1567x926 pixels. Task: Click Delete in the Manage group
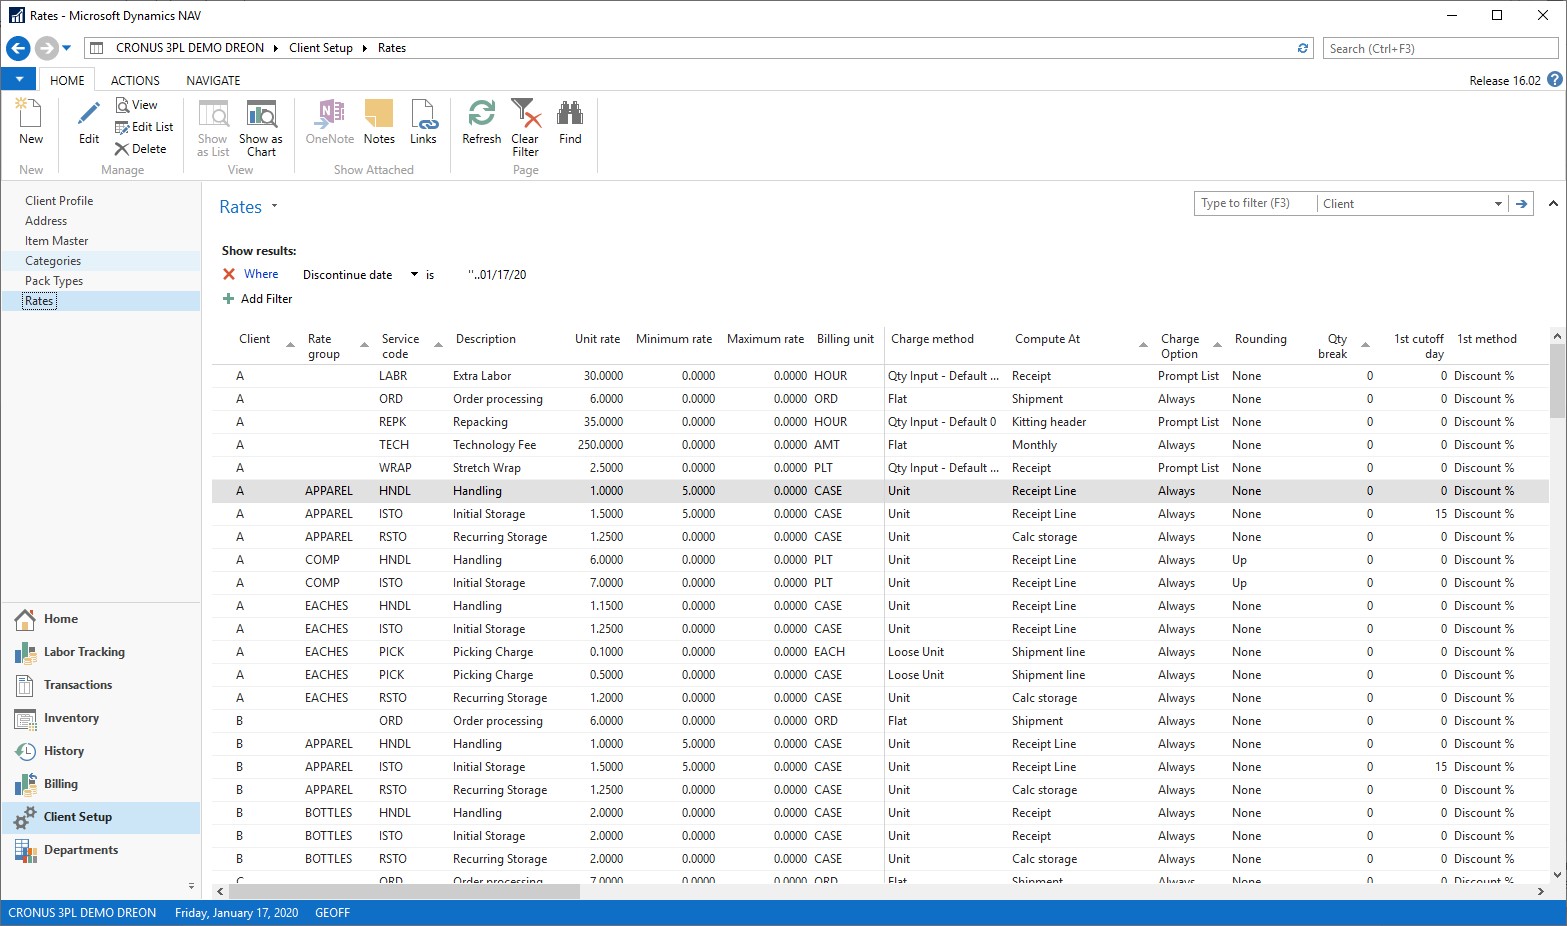coord(141,149)
